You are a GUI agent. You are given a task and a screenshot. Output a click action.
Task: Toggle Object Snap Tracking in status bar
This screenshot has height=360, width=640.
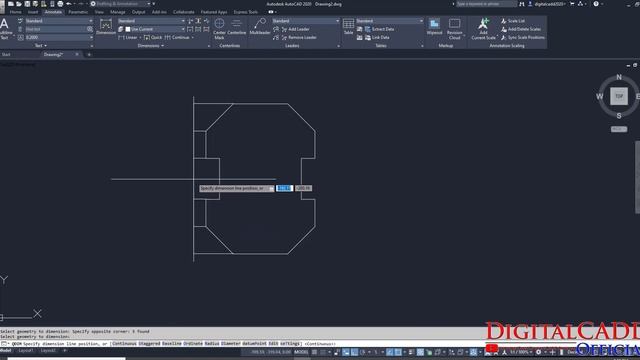pos(390,352)
